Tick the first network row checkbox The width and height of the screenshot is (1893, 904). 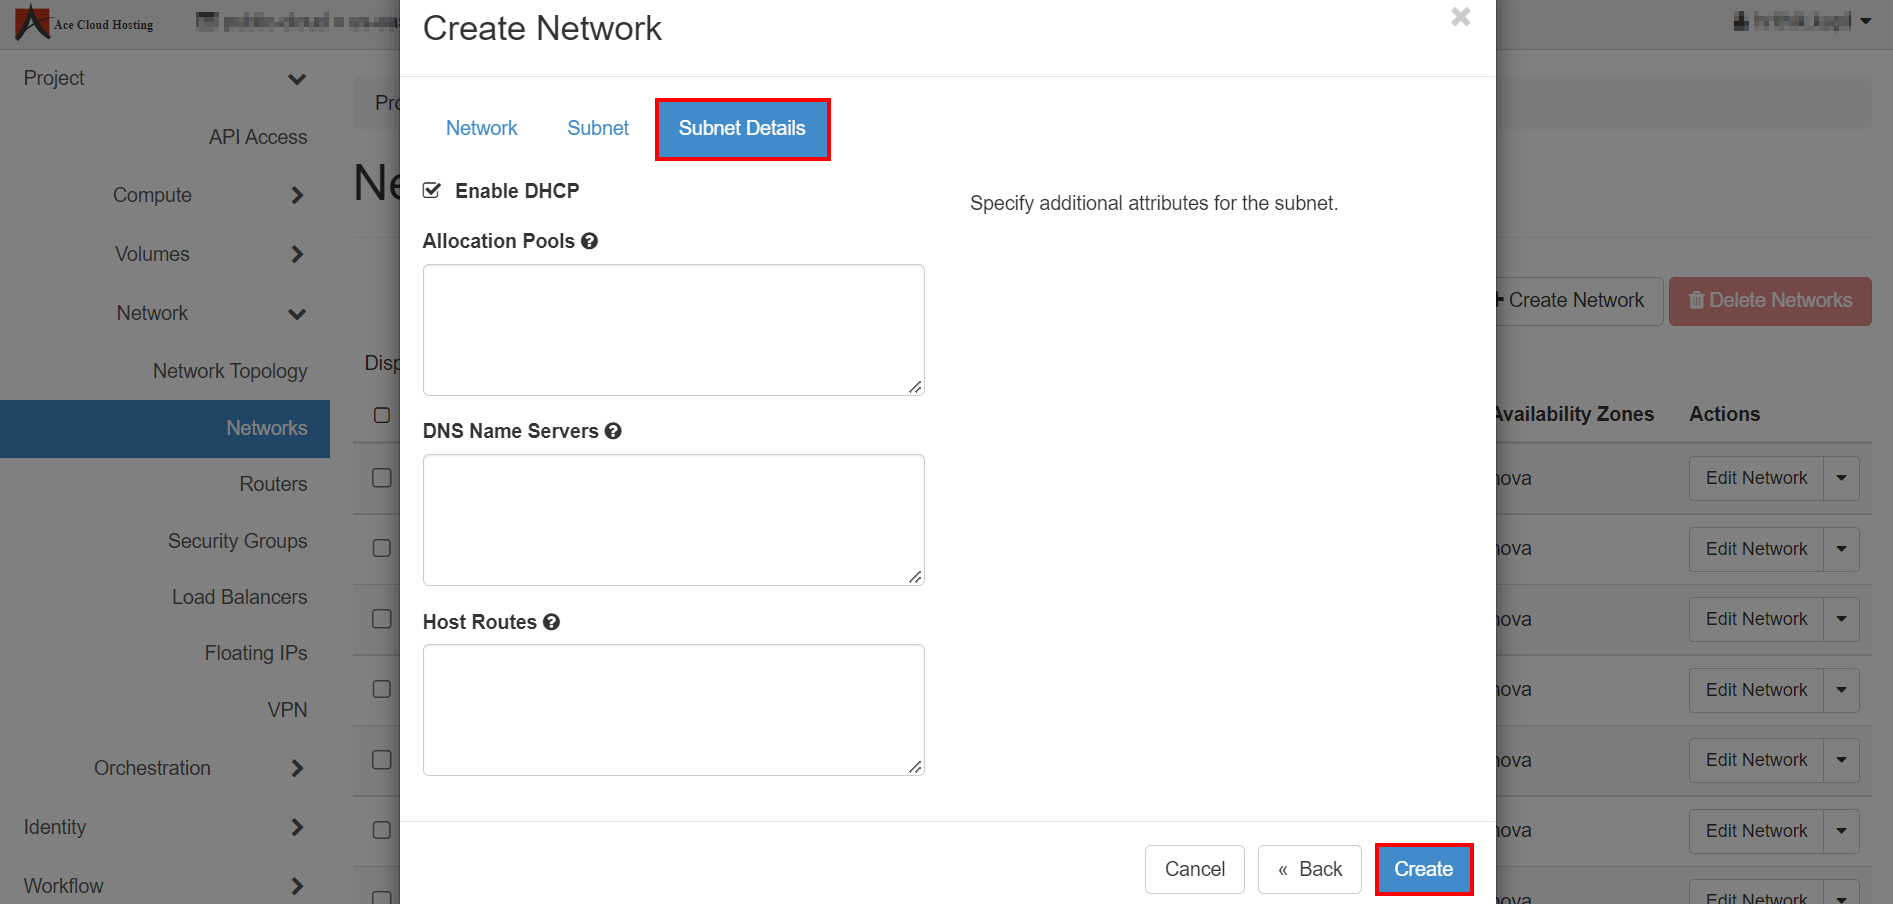coord(382,478)
